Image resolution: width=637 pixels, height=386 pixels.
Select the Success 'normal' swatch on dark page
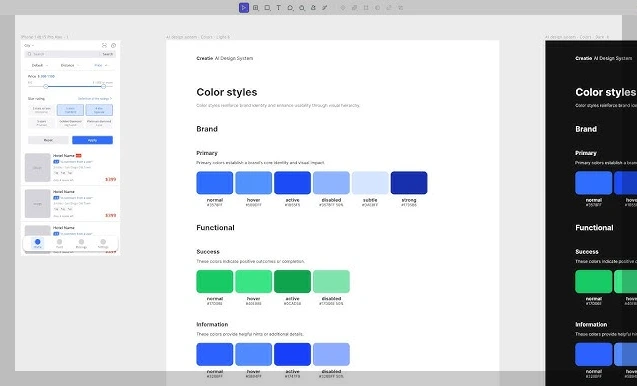594,282
